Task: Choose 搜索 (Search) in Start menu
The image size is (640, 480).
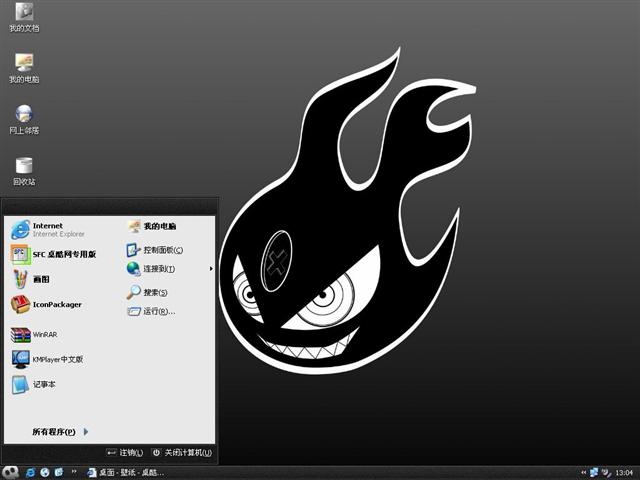Action: [x=154, y=293]
